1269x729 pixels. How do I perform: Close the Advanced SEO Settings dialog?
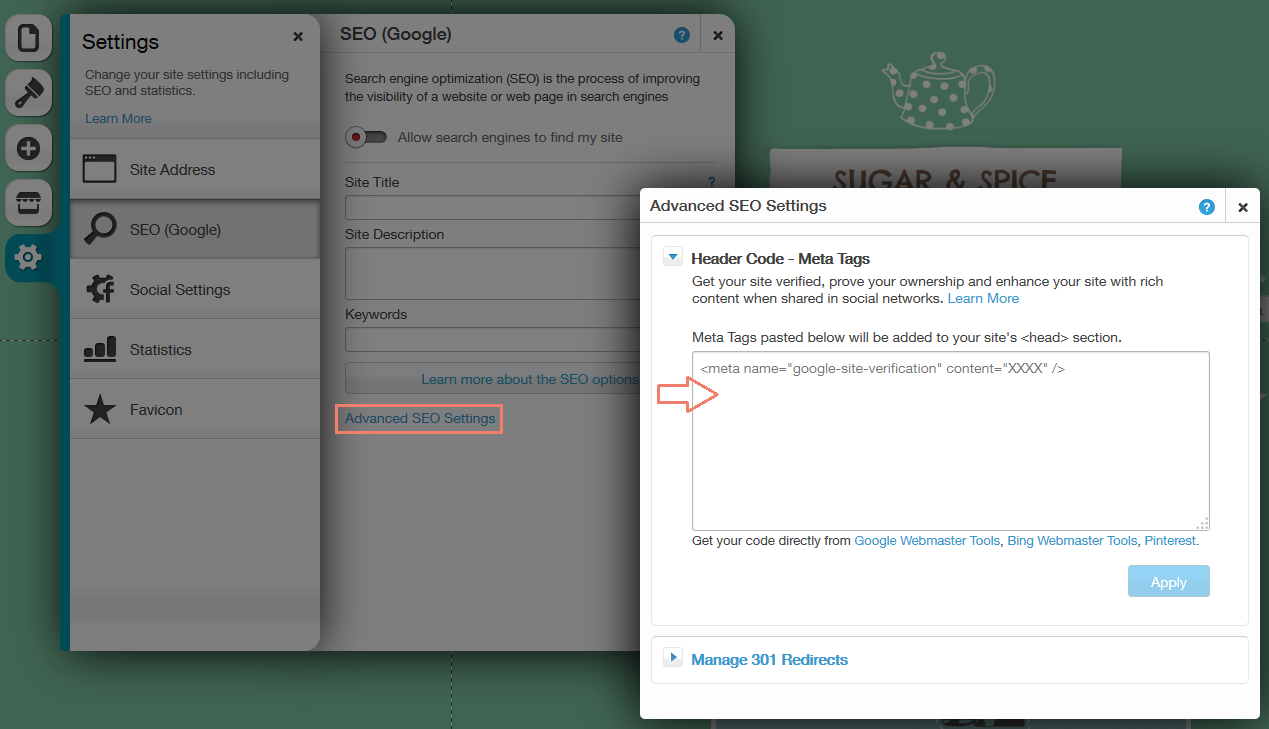pos(1243,207)
